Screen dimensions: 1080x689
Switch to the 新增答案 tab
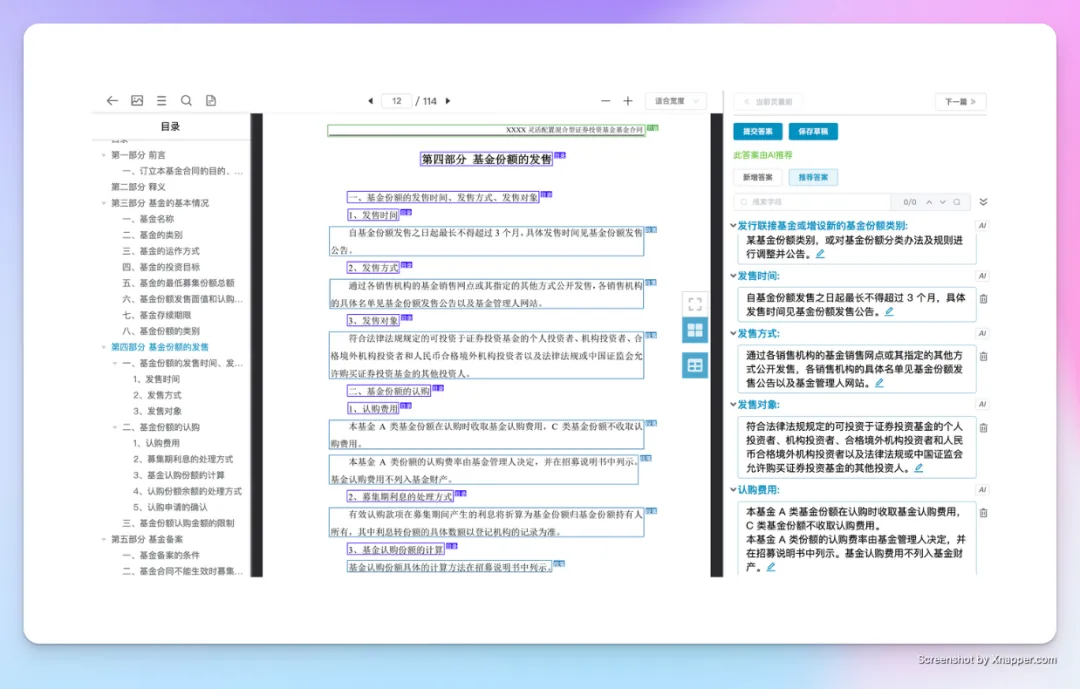[x=758, y=178]
